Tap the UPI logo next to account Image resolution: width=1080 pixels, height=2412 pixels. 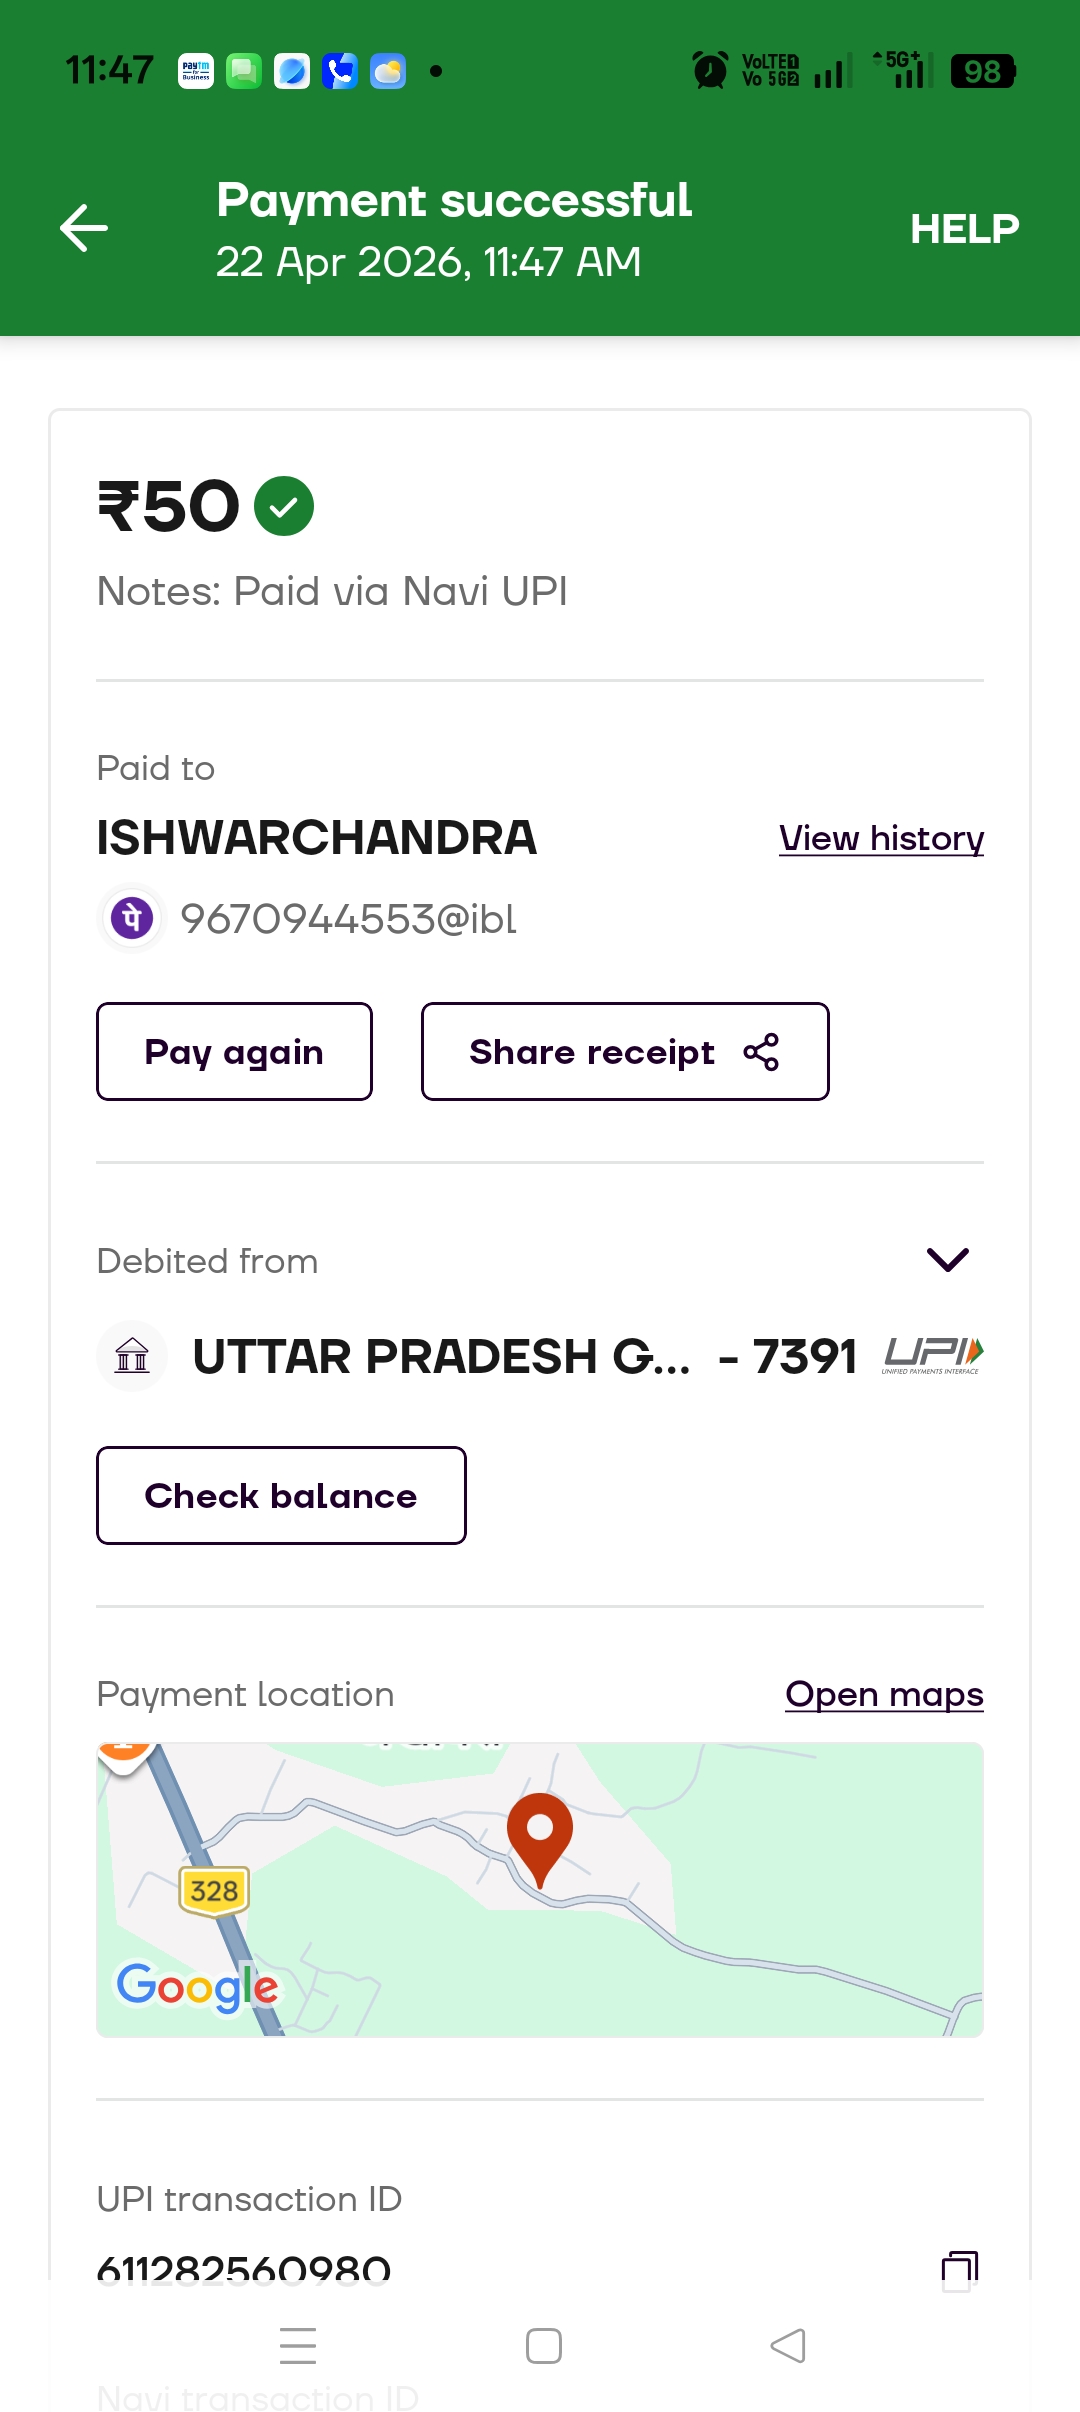tap(933, 1356)
